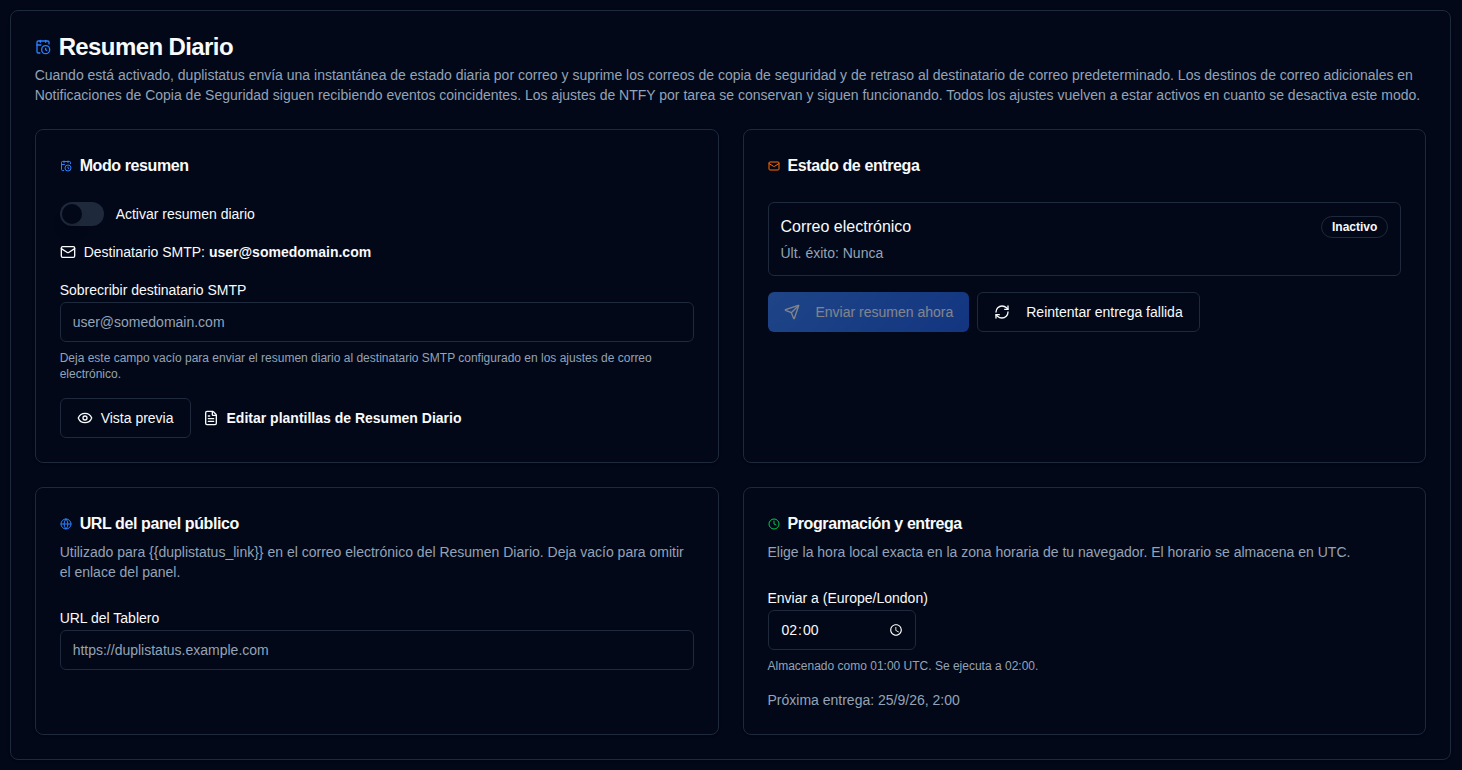Image resolution: width=1462 pixels, height=770 pixels.
Task: Open Editar plantillas de Resumen Diario
Action: 333,418
